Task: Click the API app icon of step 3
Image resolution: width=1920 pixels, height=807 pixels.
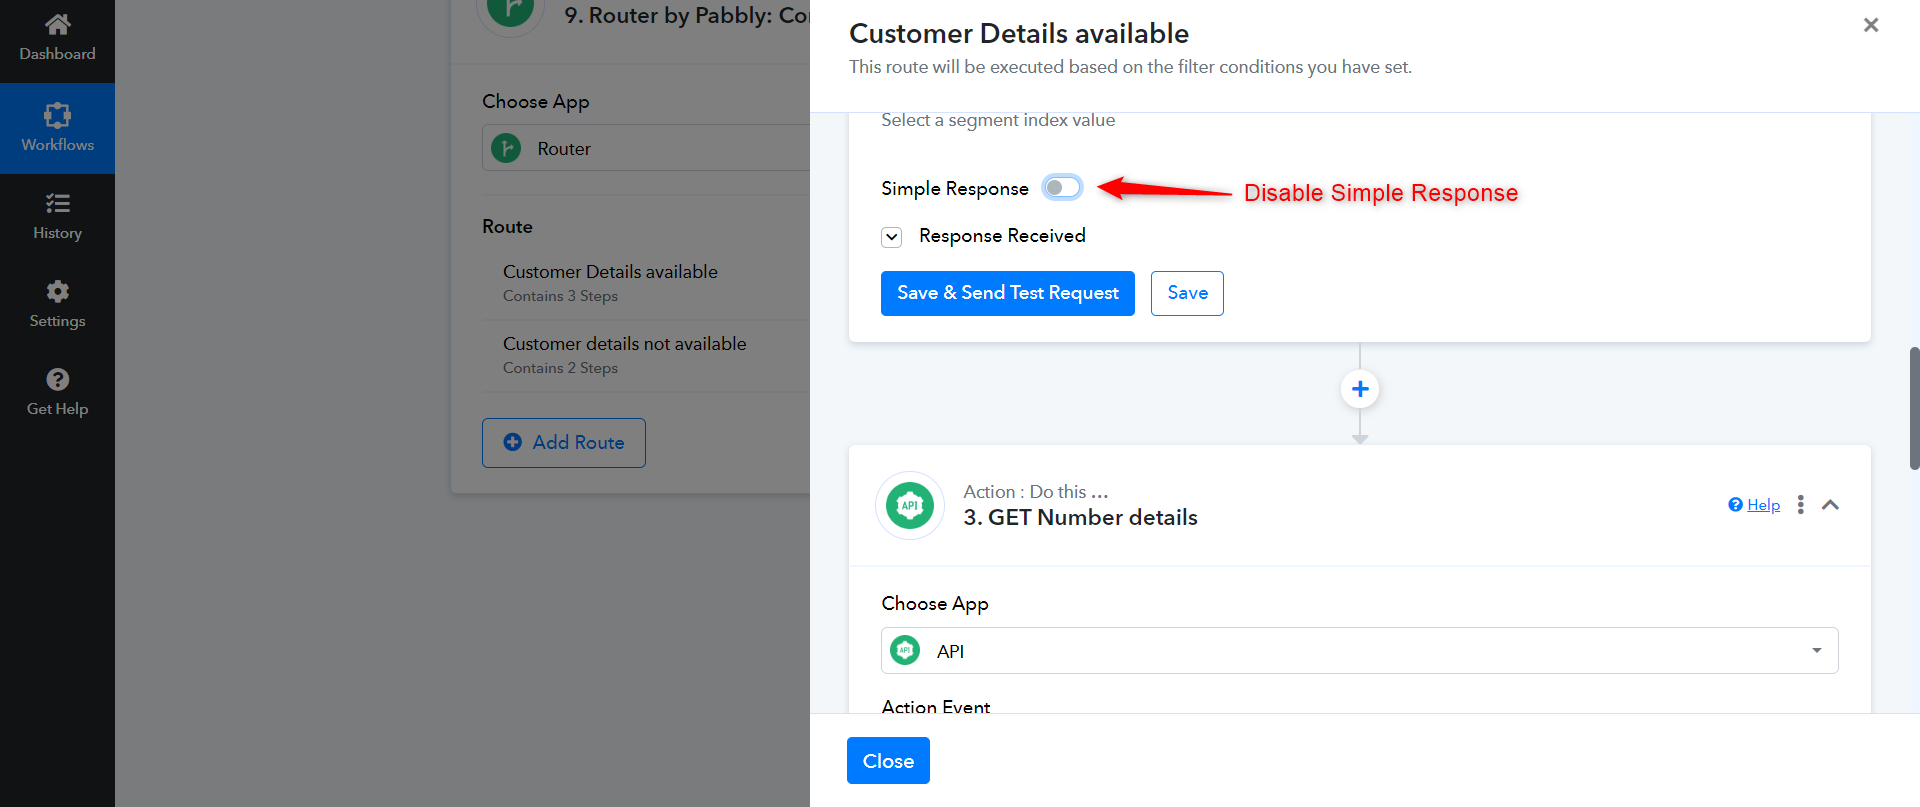Action: point(910,505)
